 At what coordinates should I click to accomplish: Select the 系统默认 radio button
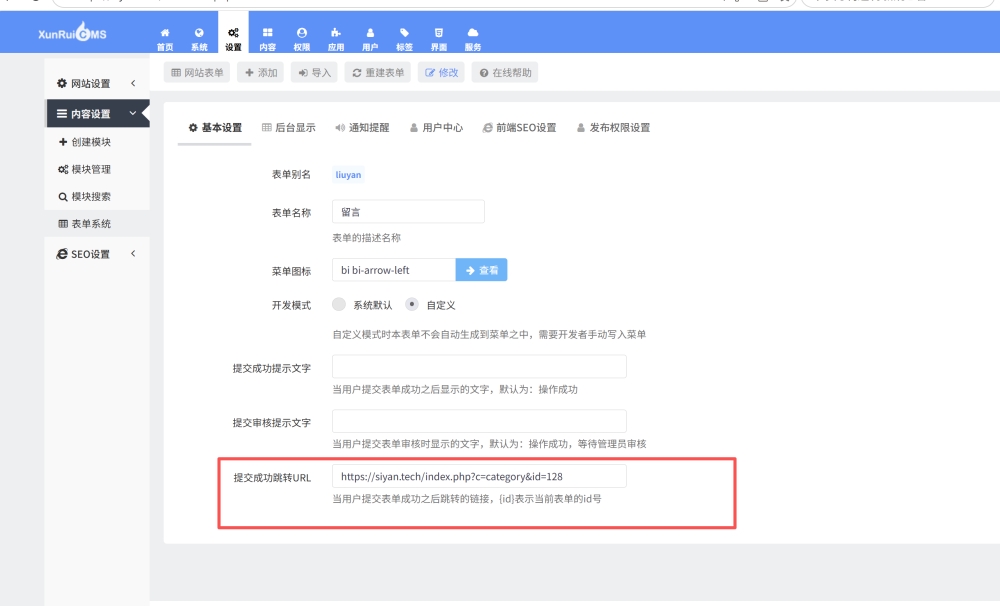(339, 304)
